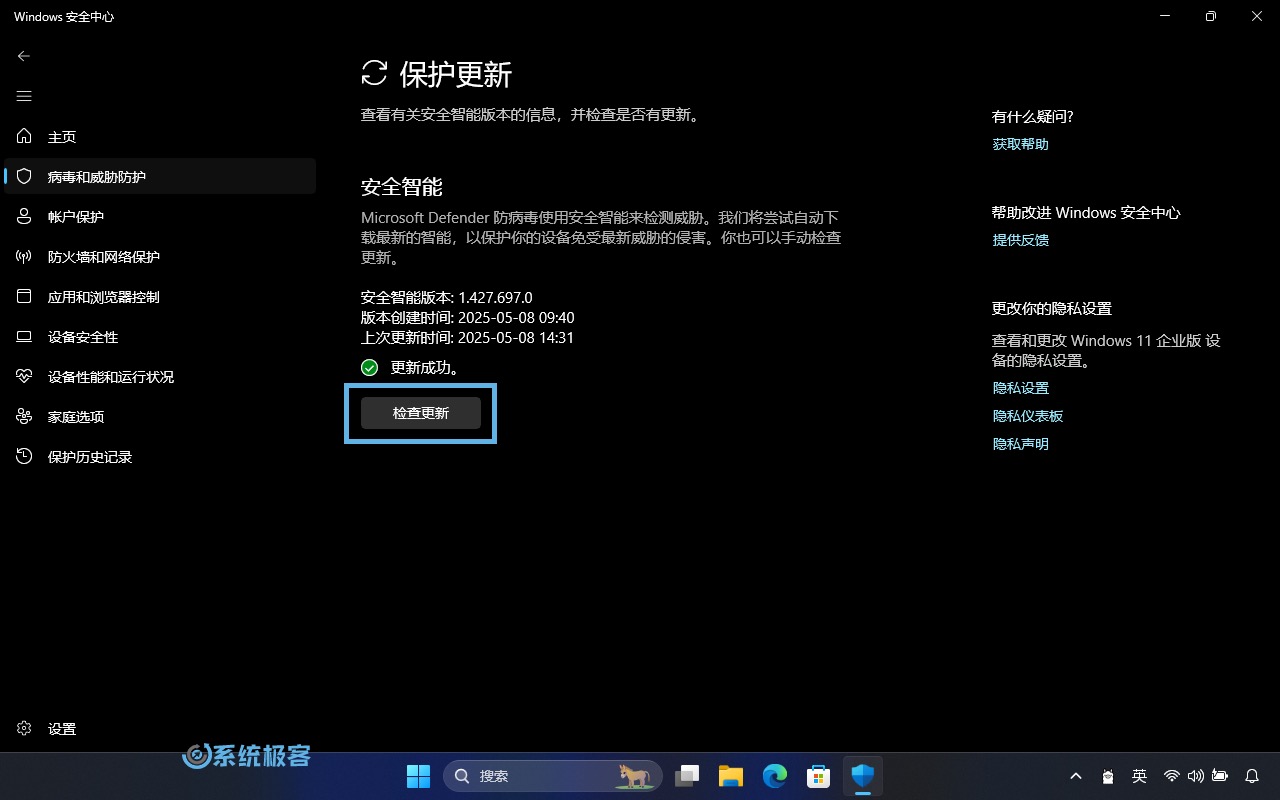Click the 更改你的隐私设置 heading
Image resolution: width=1280 pixels, height=800 pixels.
[1052, 309]
